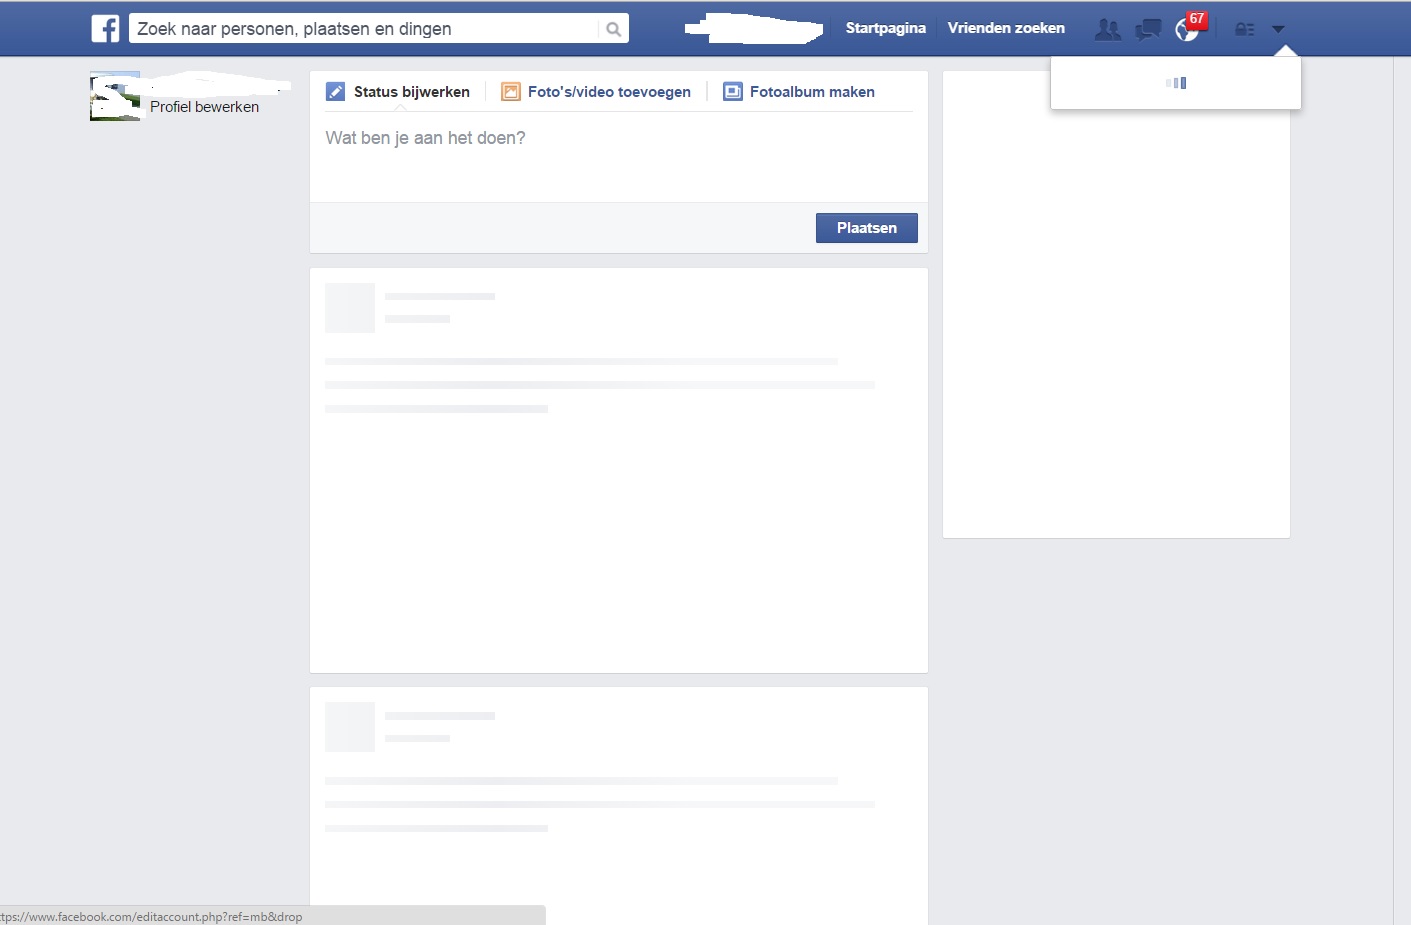1411x925 pixels.
Task: Select the Foto's/video toevoegen tab
Action: click(609, 92)
